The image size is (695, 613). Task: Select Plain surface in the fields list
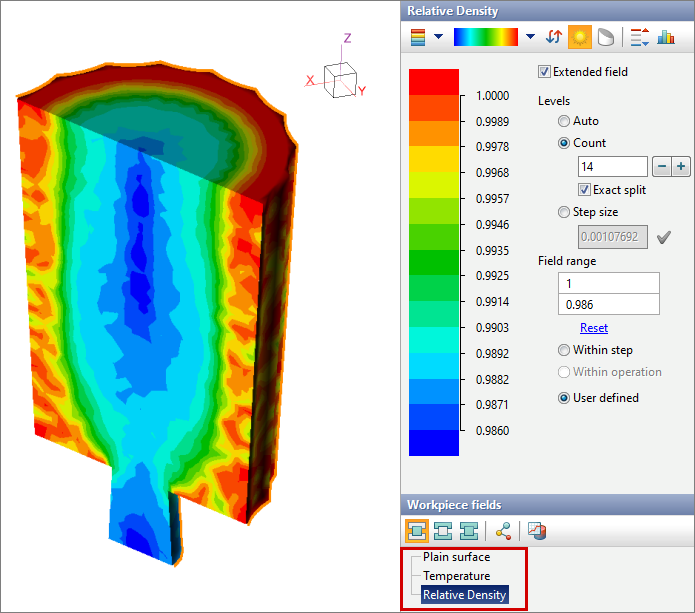[x=456, y=557]
